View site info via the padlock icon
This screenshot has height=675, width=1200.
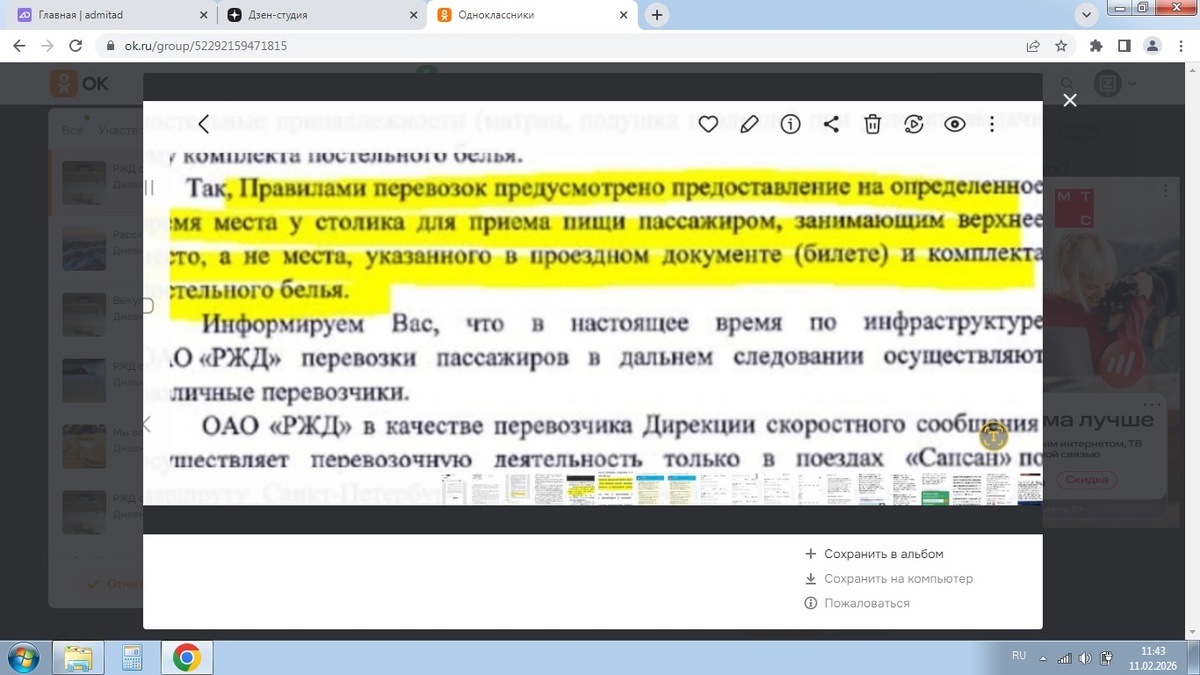[x=109, y=46]
